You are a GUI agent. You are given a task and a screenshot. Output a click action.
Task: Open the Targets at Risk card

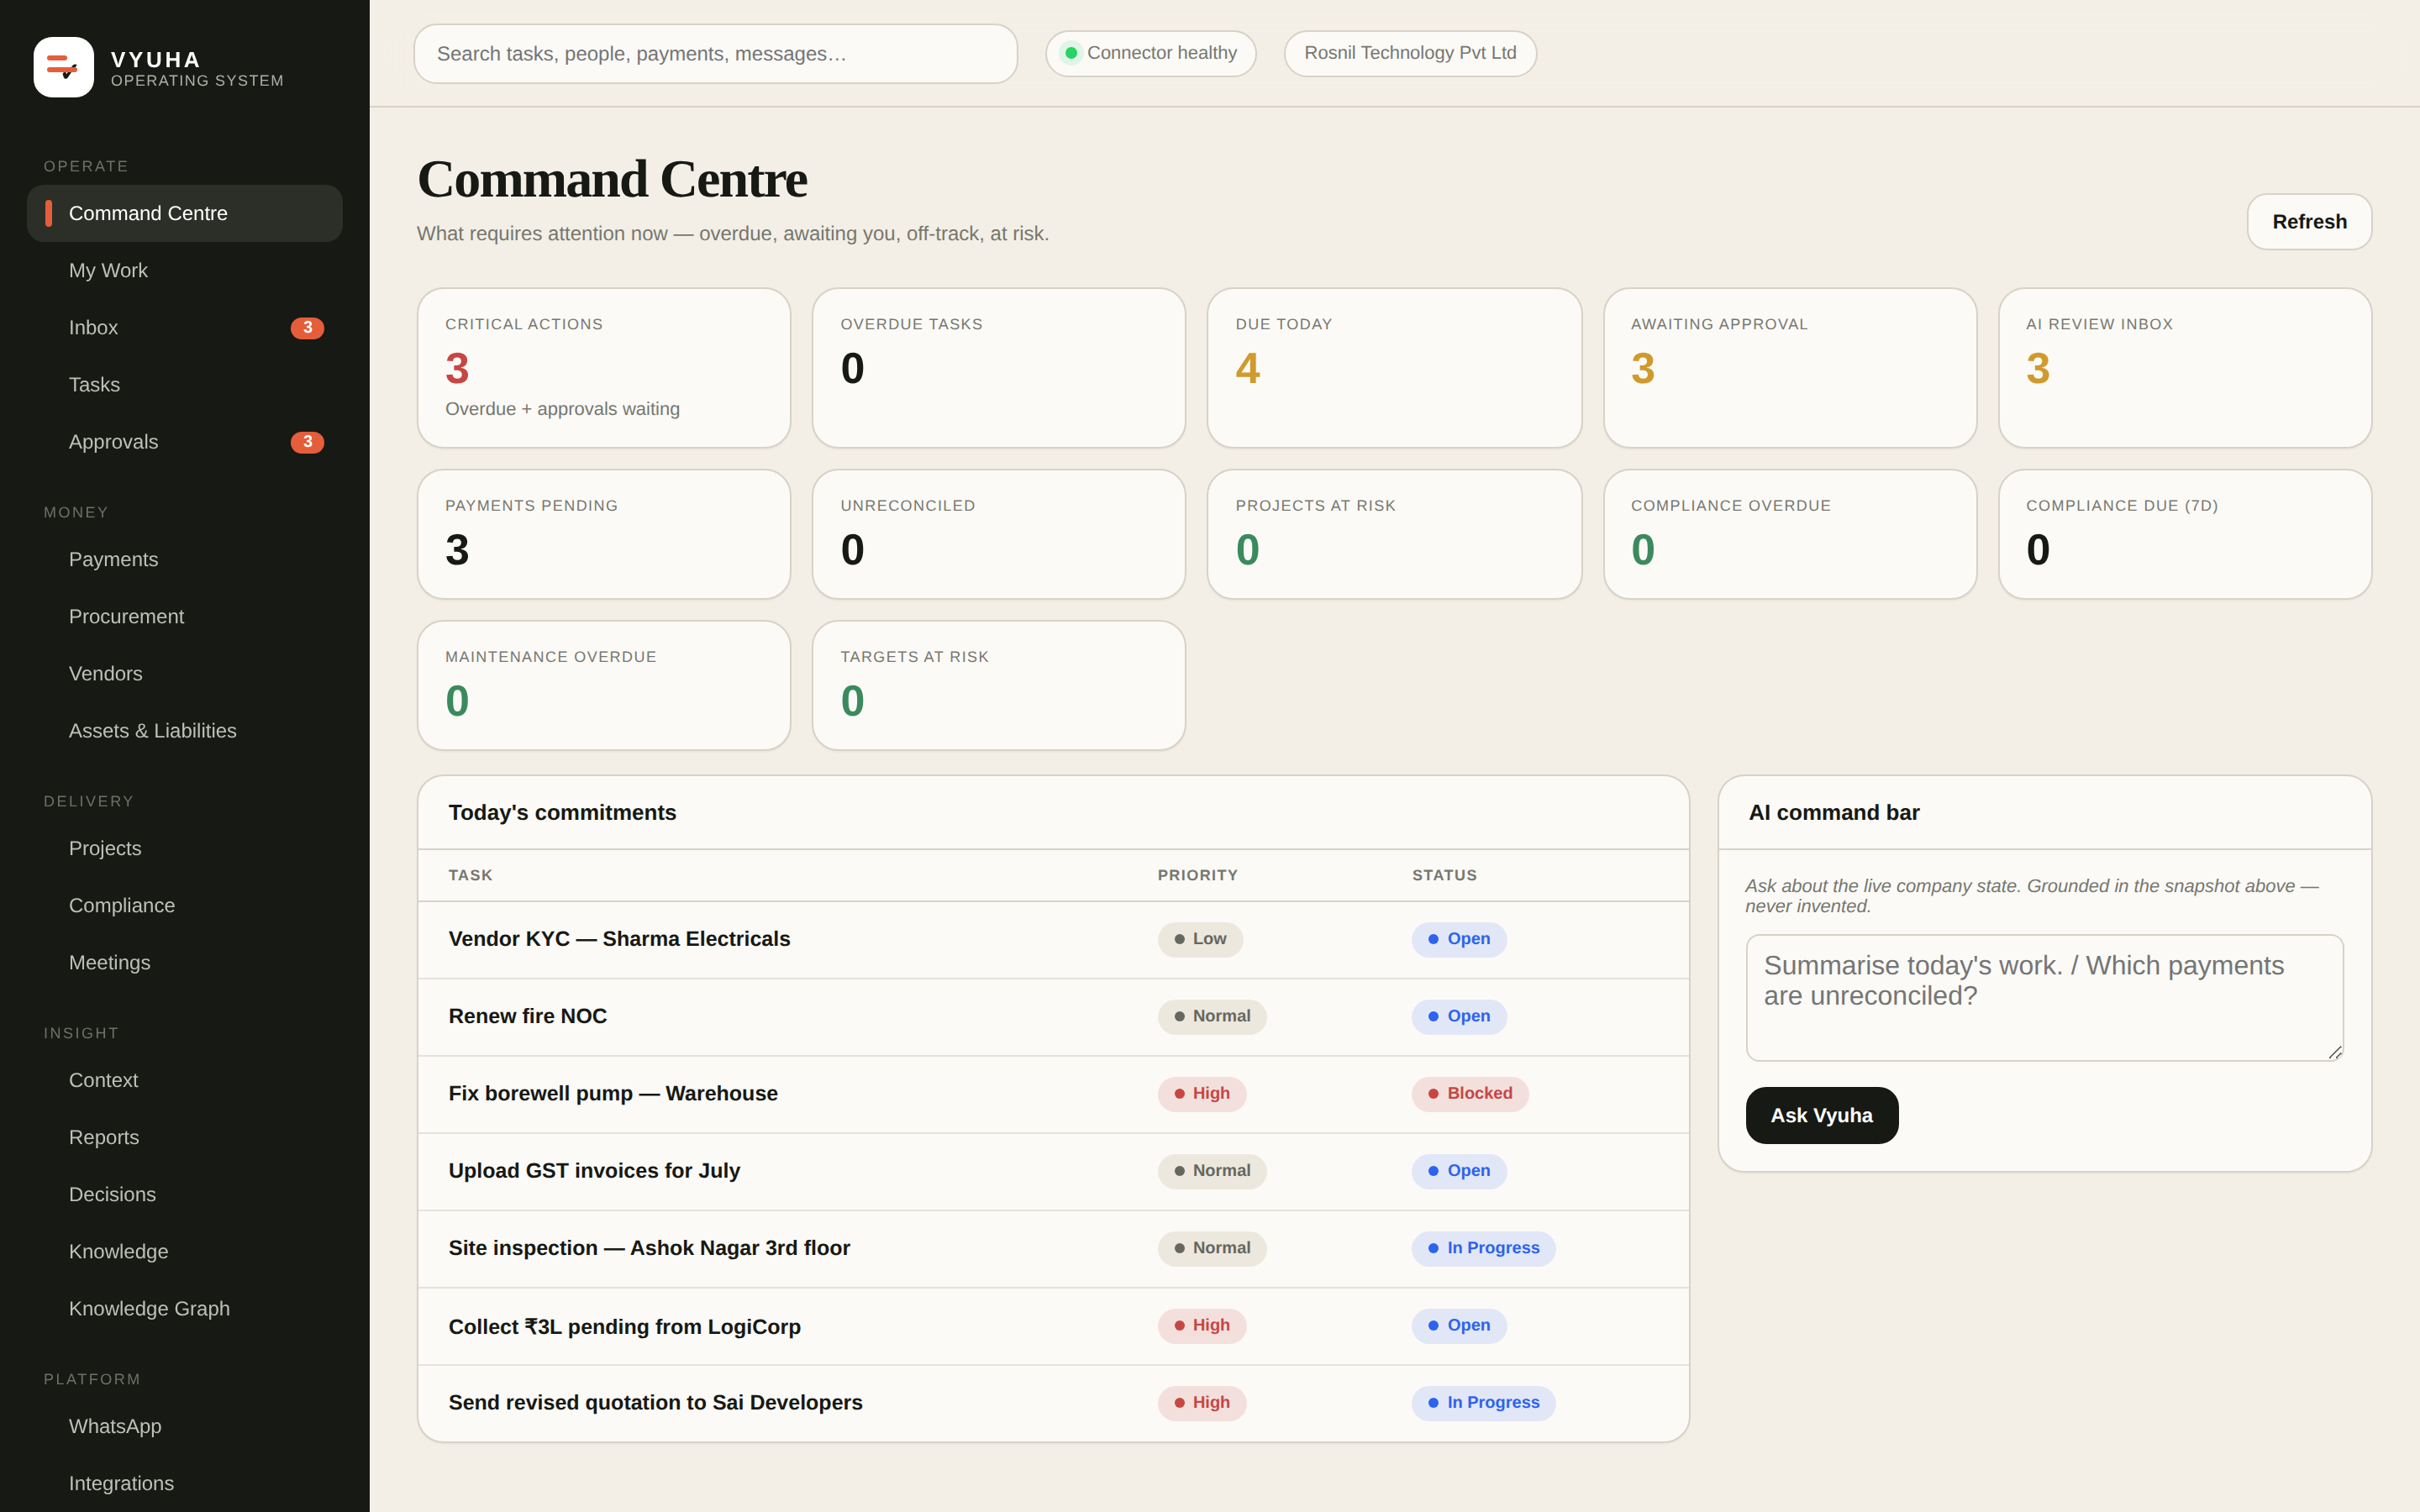[999, 685]
